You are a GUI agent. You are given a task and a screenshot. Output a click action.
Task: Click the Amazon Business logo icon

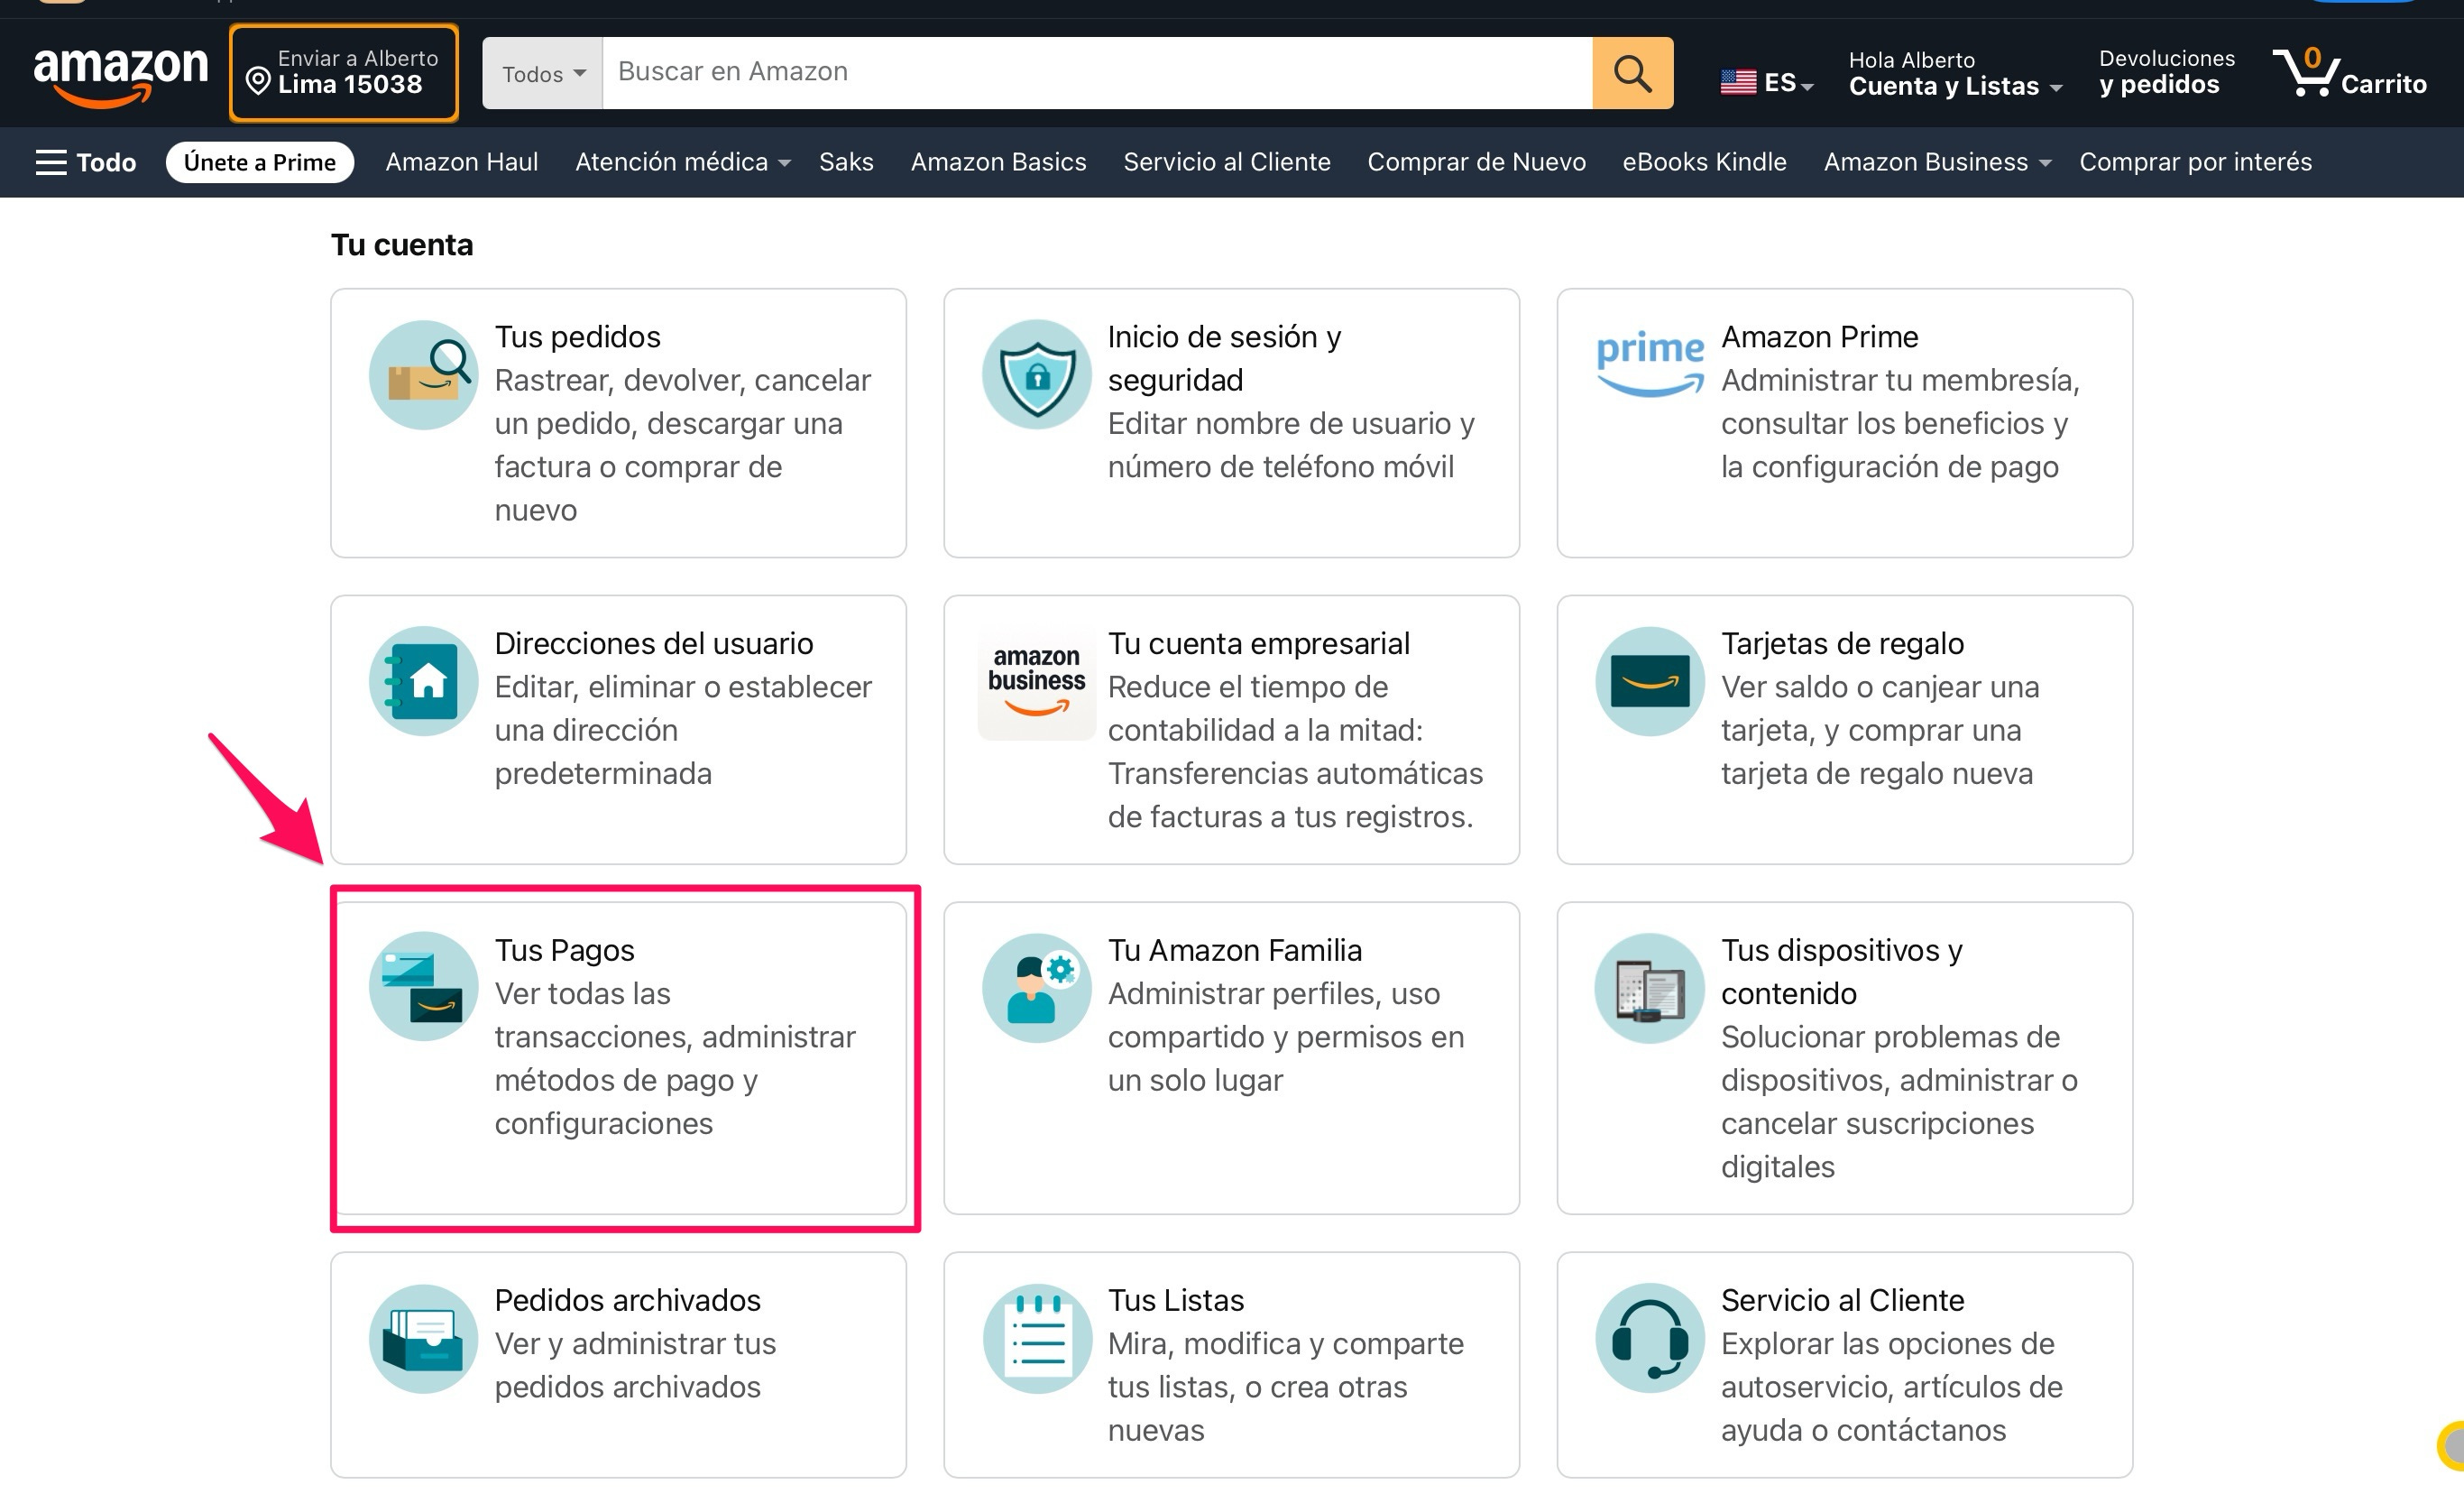(x=1036, y=681)
